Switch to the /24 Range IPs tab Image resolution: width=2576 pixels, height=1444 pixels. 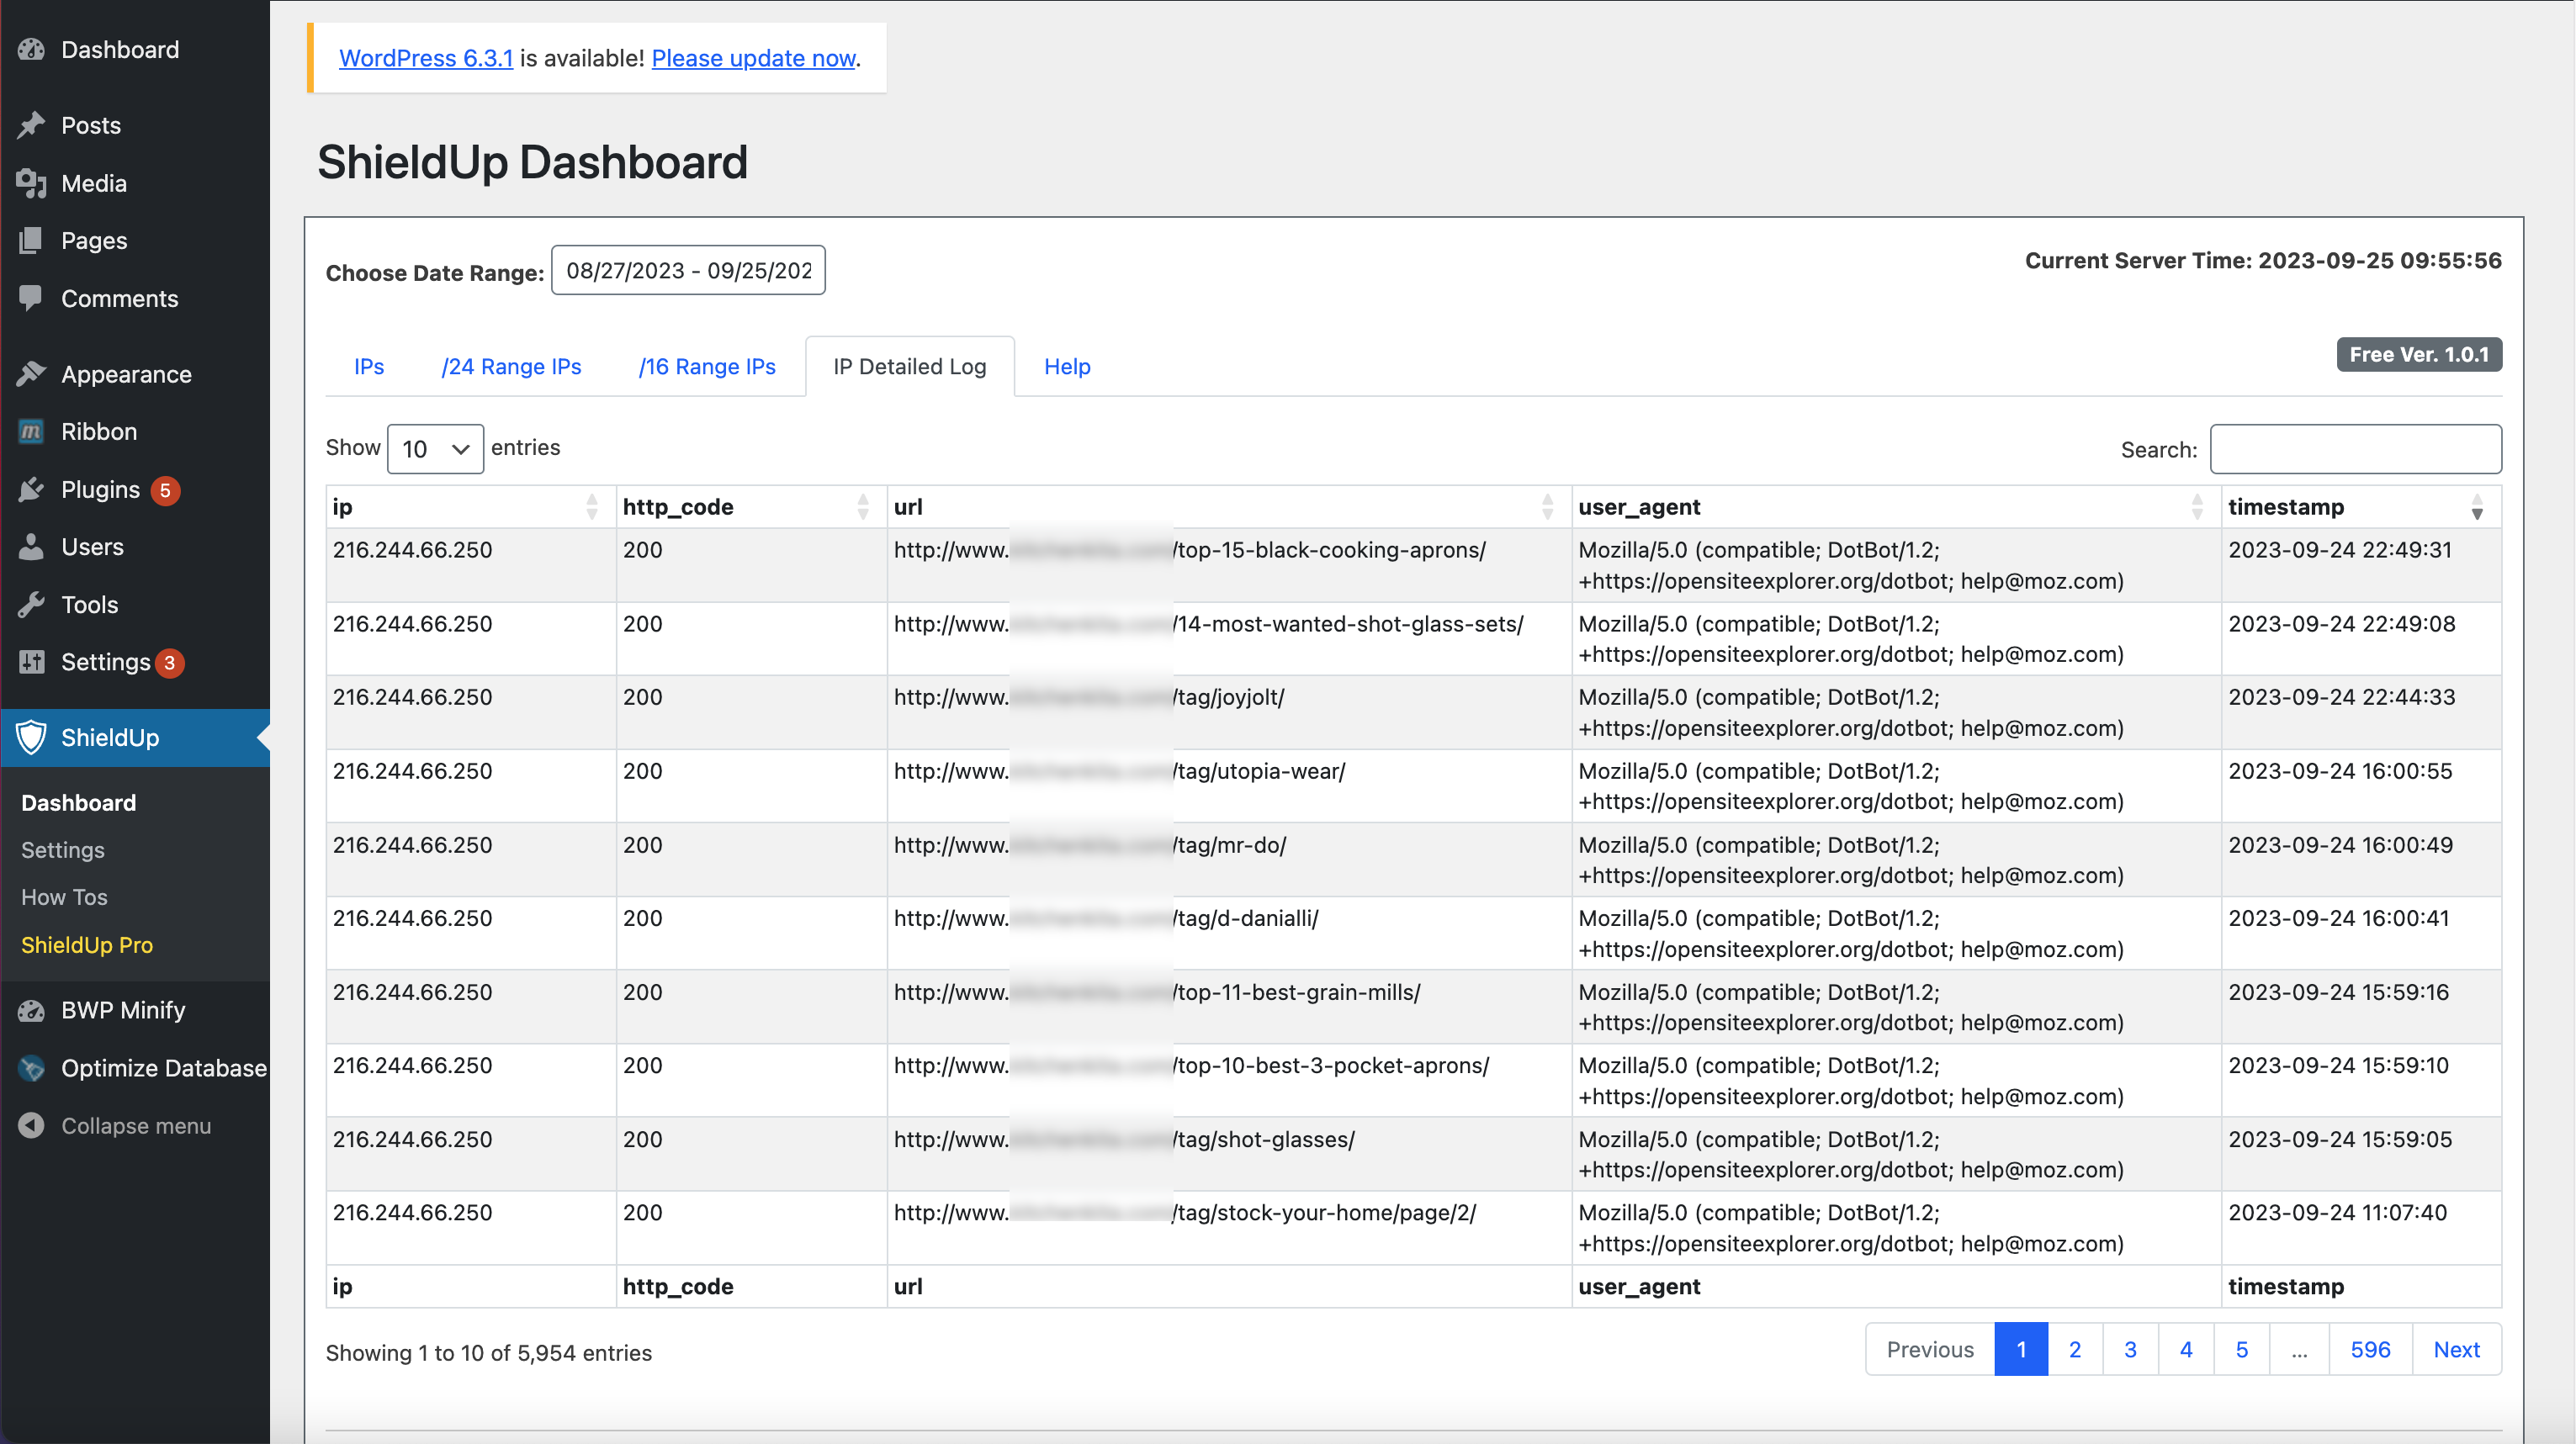coord(511,366)
